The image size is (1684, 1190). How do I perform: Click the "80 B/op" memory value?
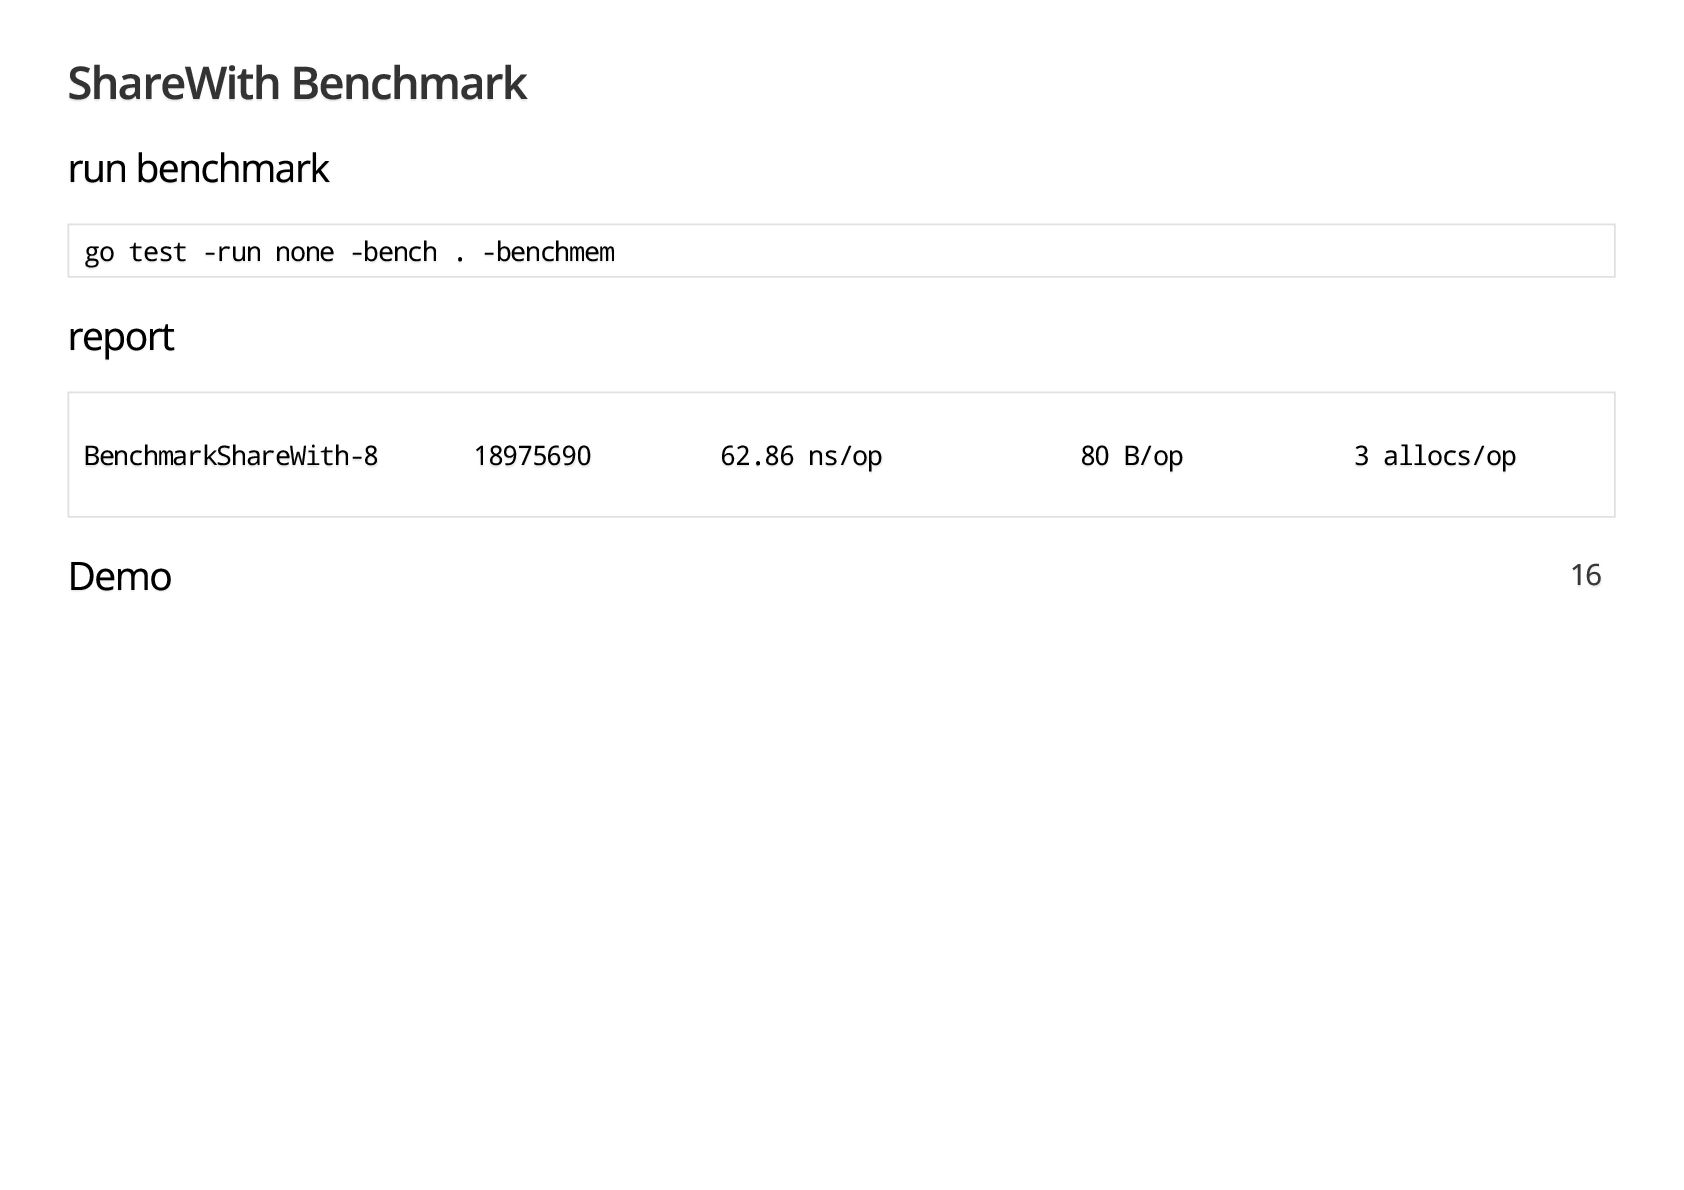[1131, 456]
